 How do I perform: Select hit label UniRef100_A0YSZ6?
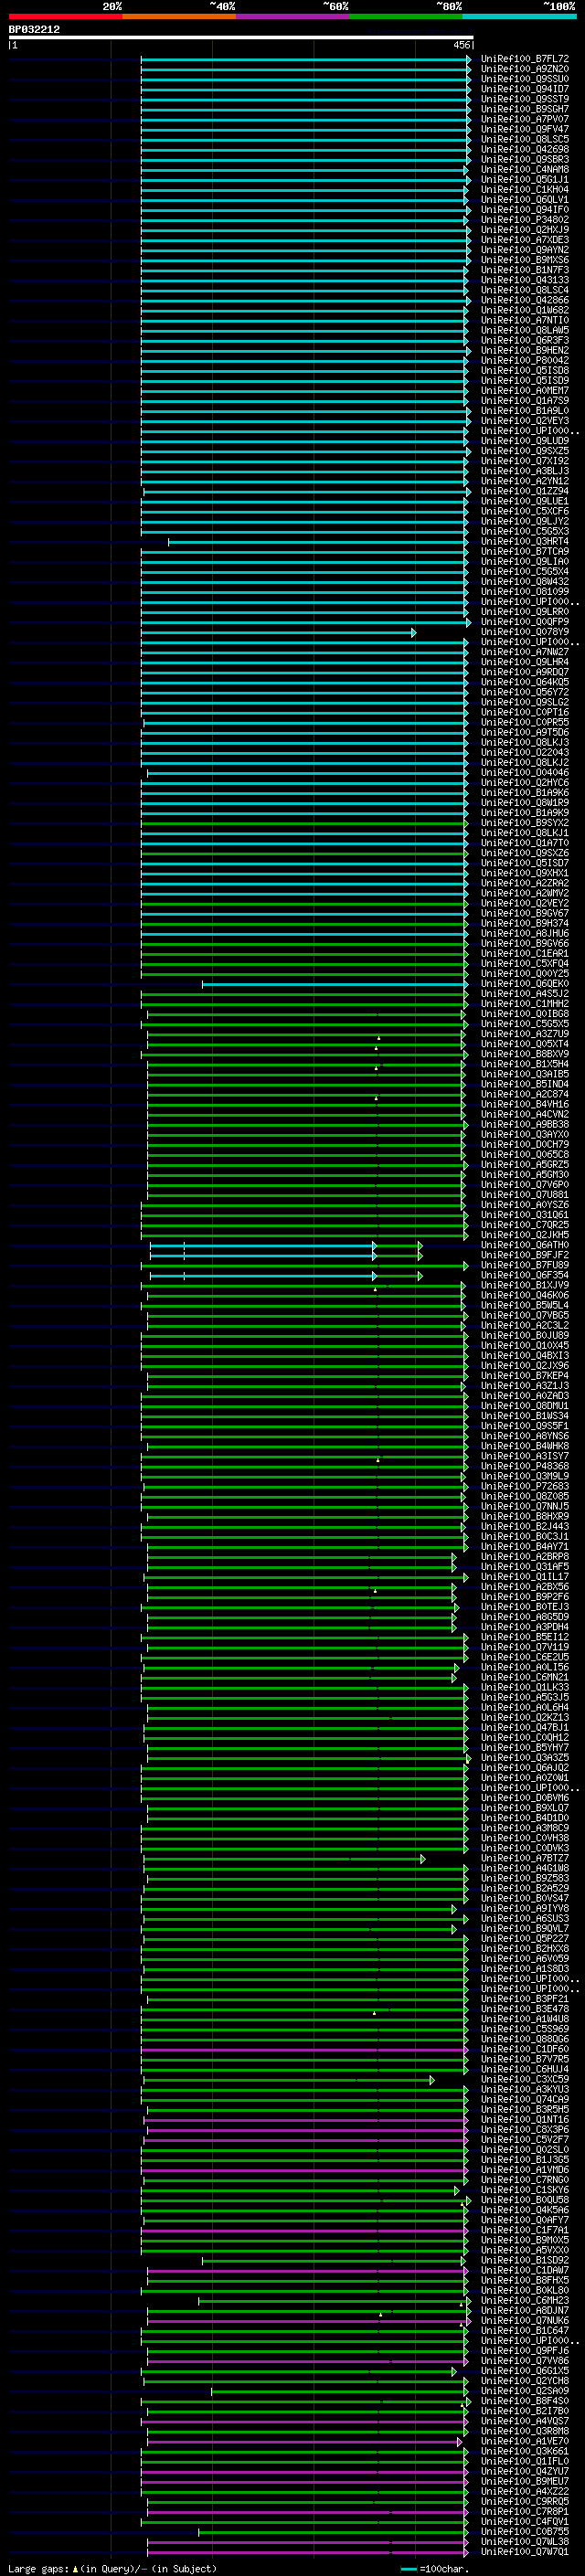[525, 1205]
